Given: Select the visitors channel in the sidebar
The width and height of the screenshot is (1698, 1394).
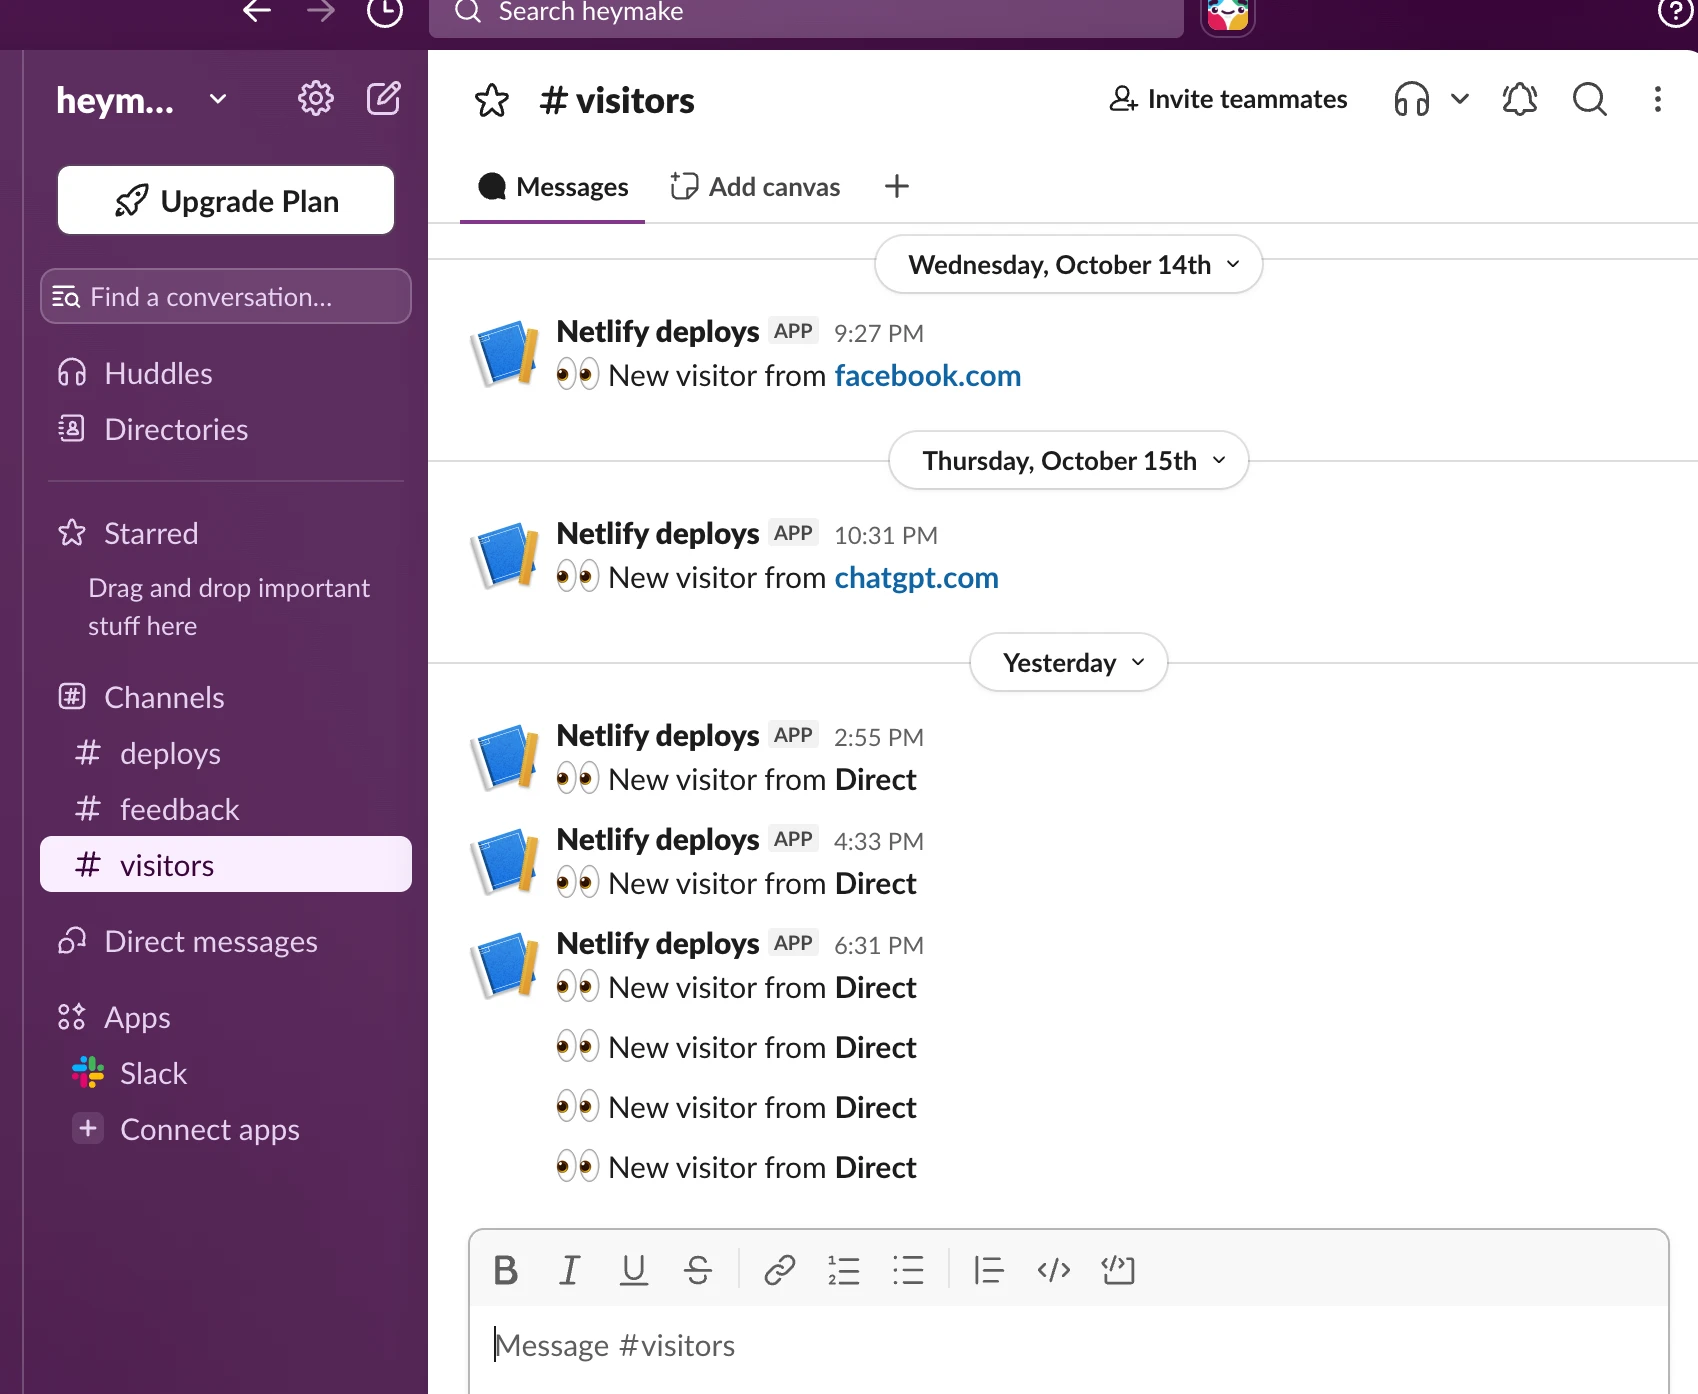Looking at the screenshot, I should pos(226,864).
